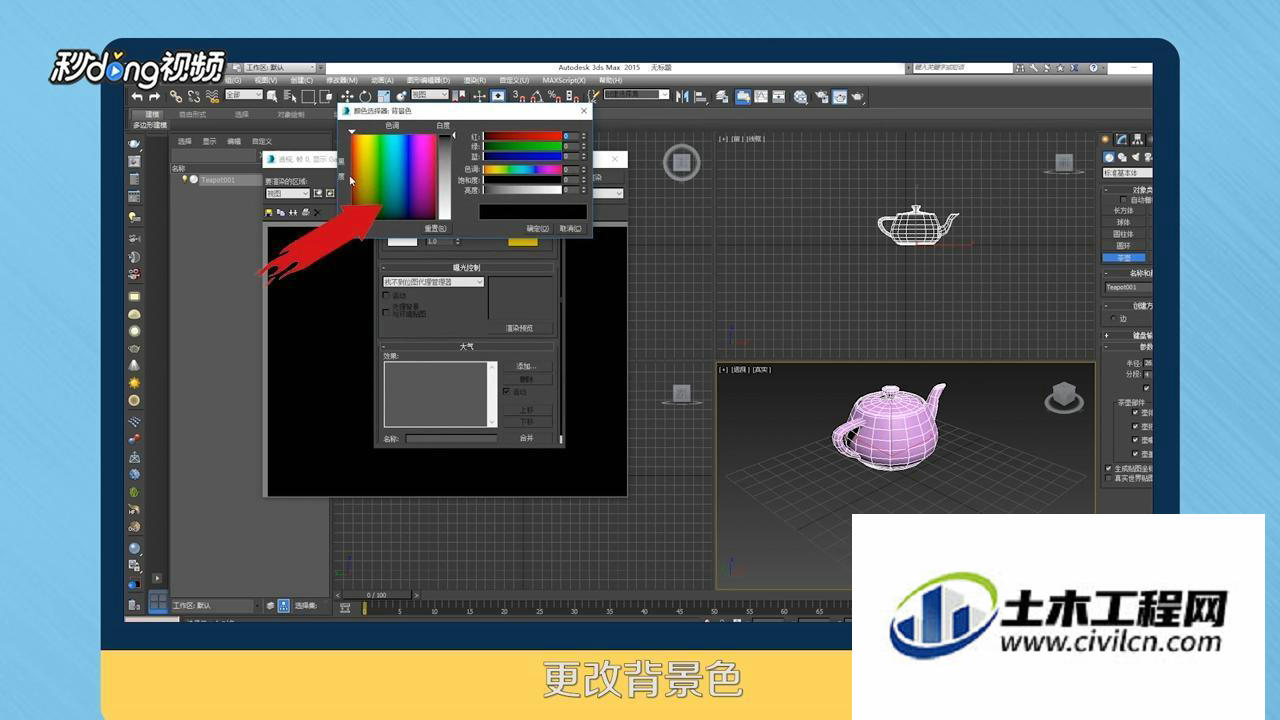
Task: Click the teapot Render Production icon
Action: click(857, 97)
